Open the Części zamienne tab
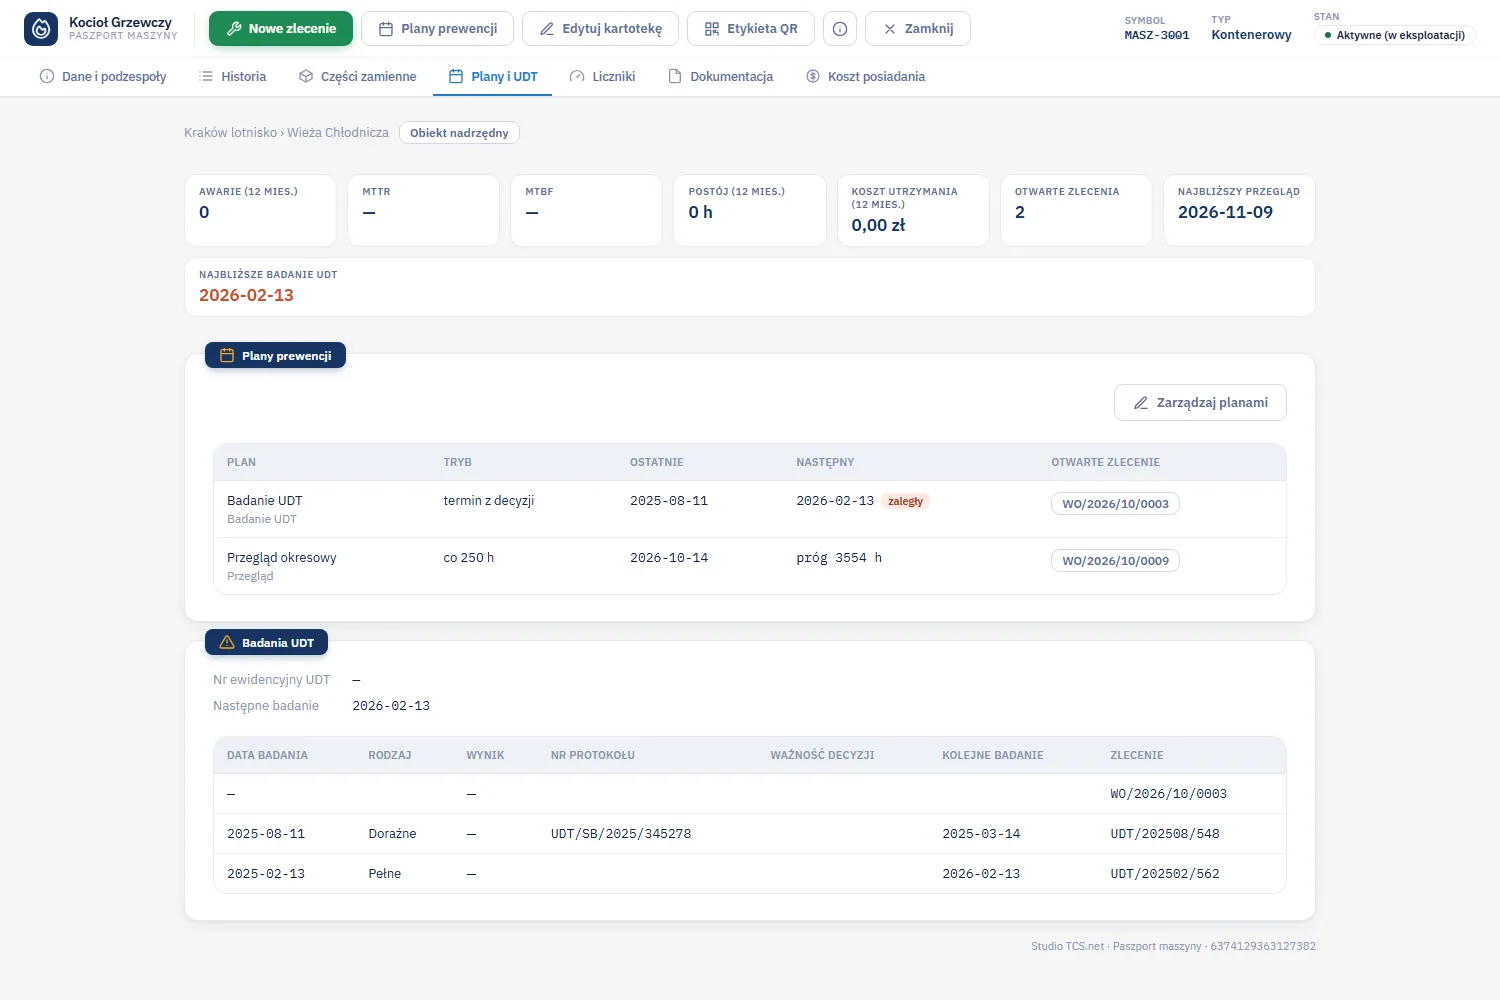The image size is (1500, 1000). (x=358, y=77)
